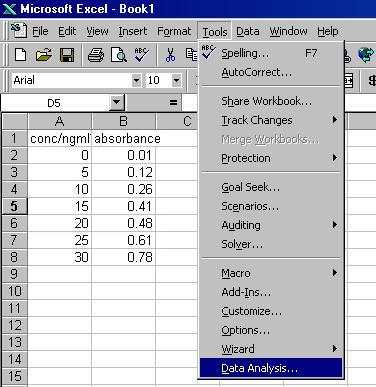Open the Format menu
This screenshot has width=376, height=387.
tap(174, 31)
